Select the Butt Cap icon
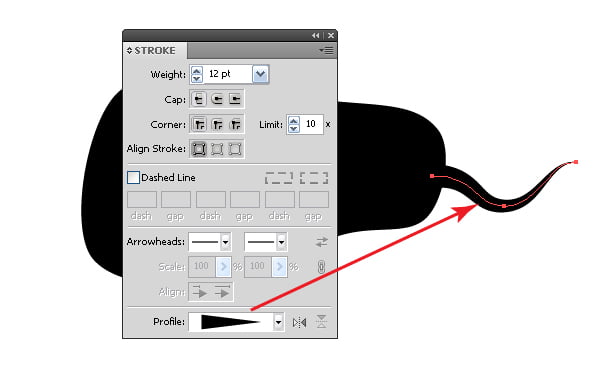This screenshot has height=379, width=600. pyautogui.click(x=199, y=100)
